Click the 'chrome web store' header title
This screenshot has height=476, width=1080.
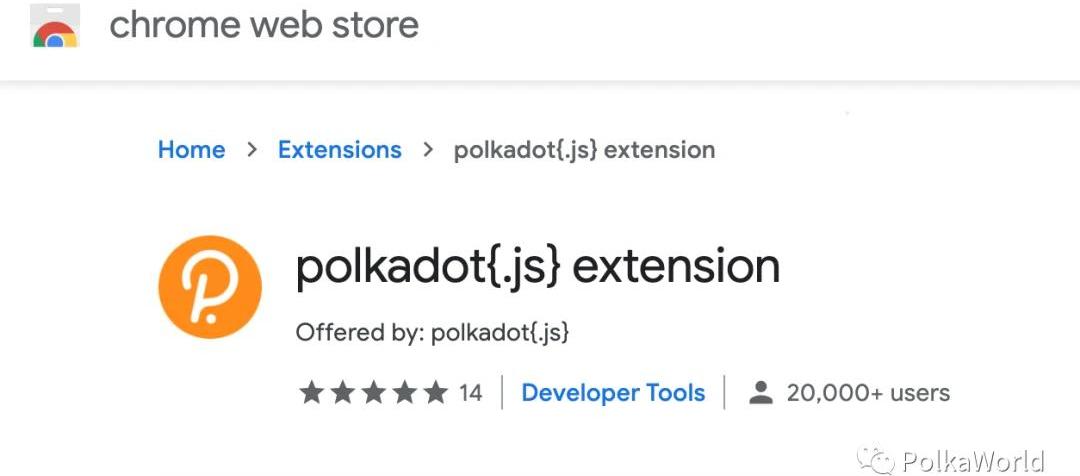click(264, 26)
